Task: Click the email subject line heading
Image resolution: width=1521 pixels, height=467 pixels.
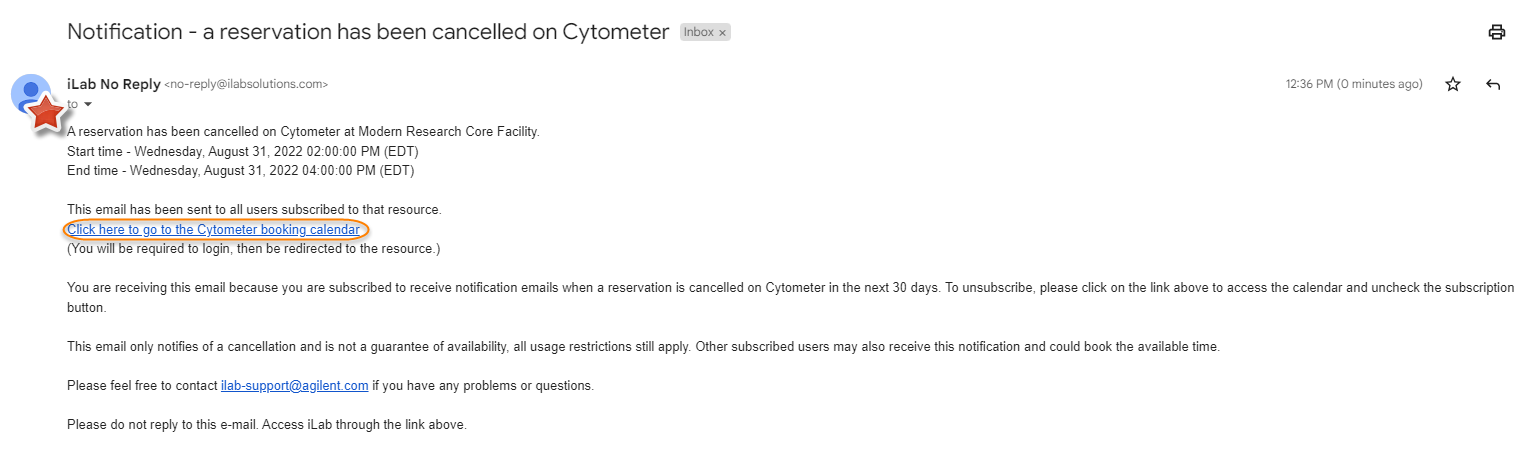Action: point(367,31)
